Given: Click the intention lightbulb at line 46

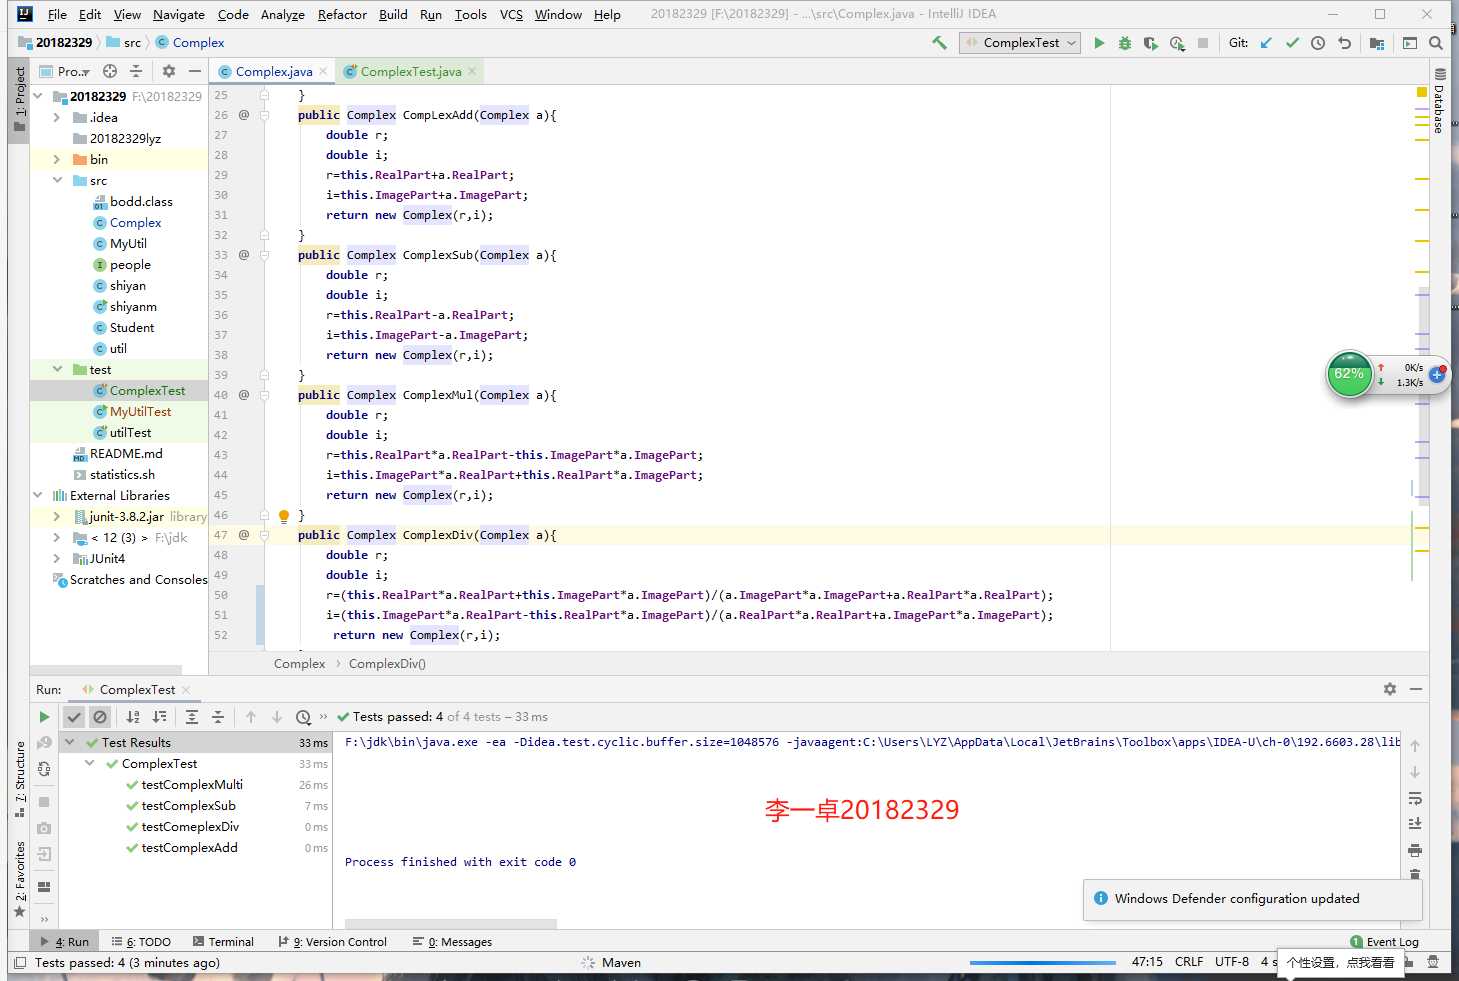Looking at the screenshot, I should pyautogui.click(x=284, y=516).
